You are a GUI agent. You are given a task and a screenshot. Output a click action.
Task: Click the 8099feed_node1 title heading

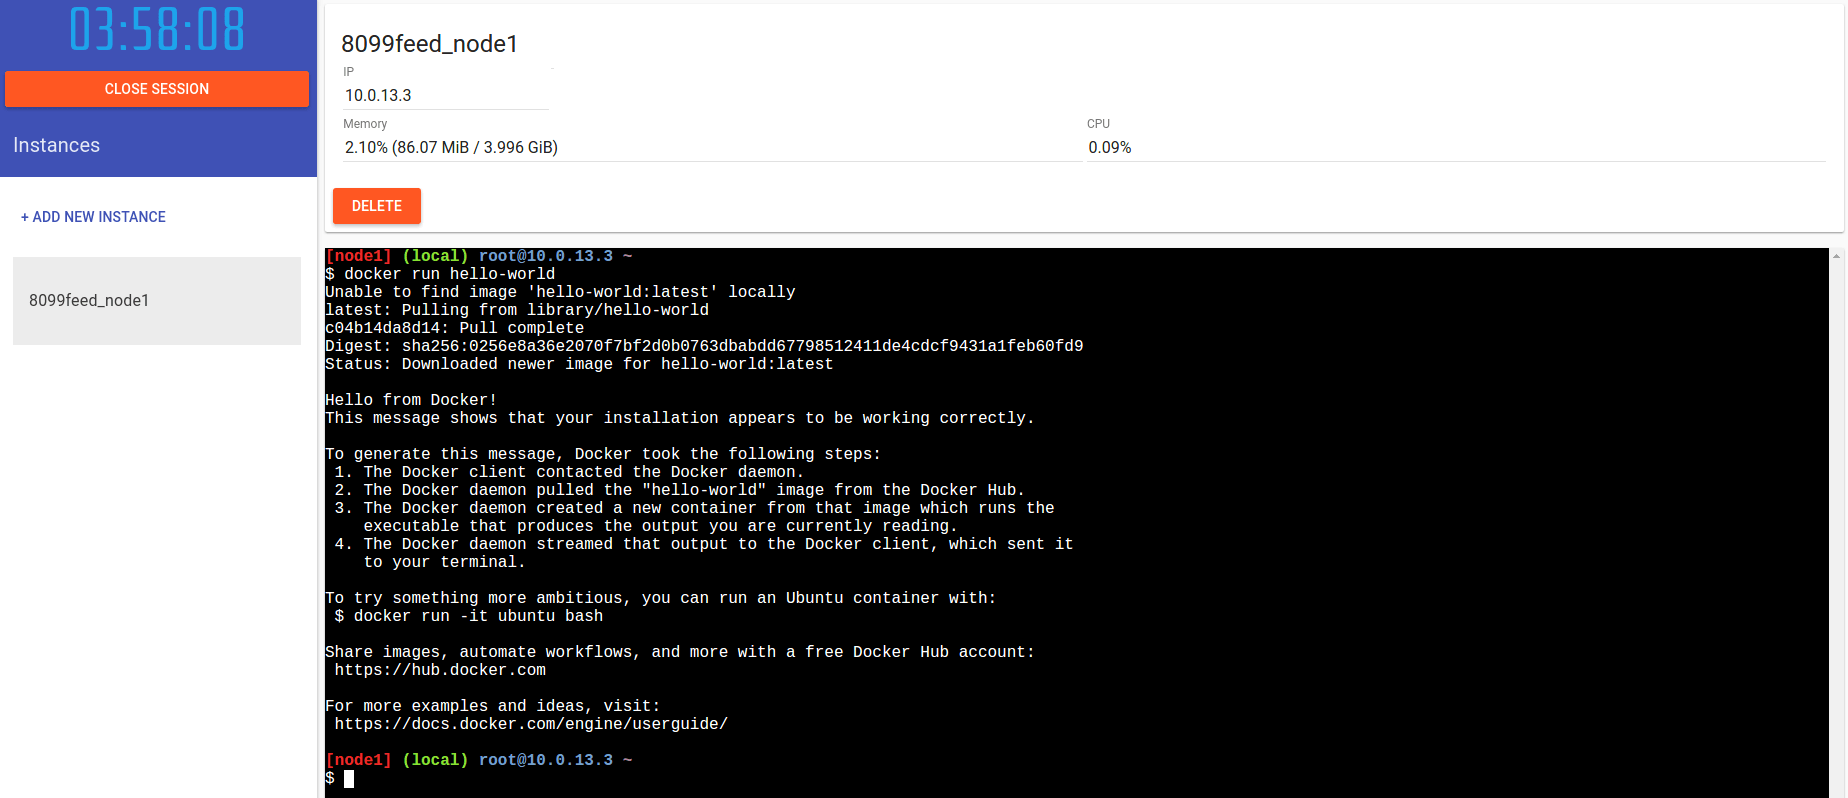click(430, 44)
